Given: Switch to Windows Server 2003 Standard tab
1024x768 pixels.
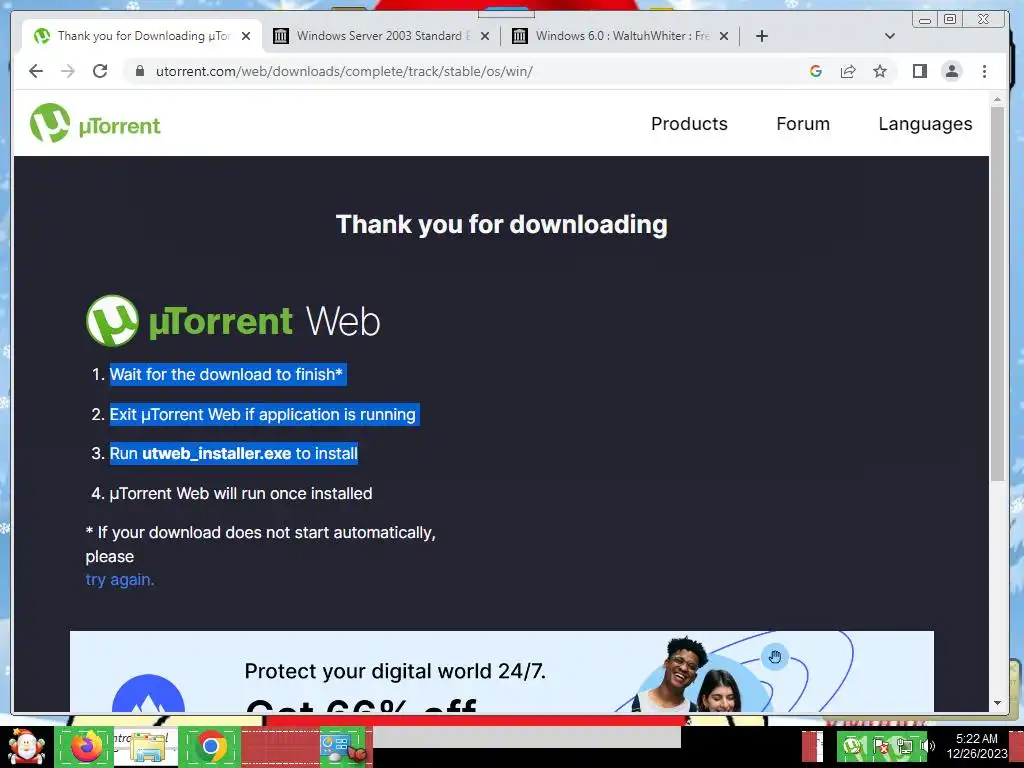Looking at the screenshot, I should [381, 36].
